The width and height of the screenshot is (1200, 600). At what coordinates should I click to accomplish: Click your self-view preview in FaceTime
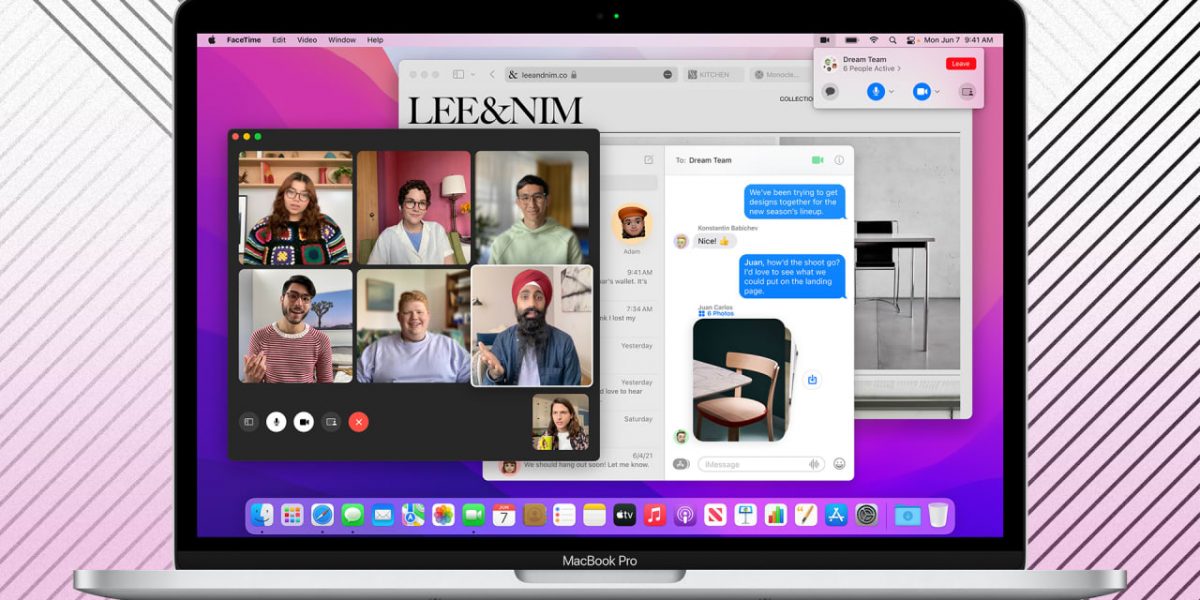[560, 422]
